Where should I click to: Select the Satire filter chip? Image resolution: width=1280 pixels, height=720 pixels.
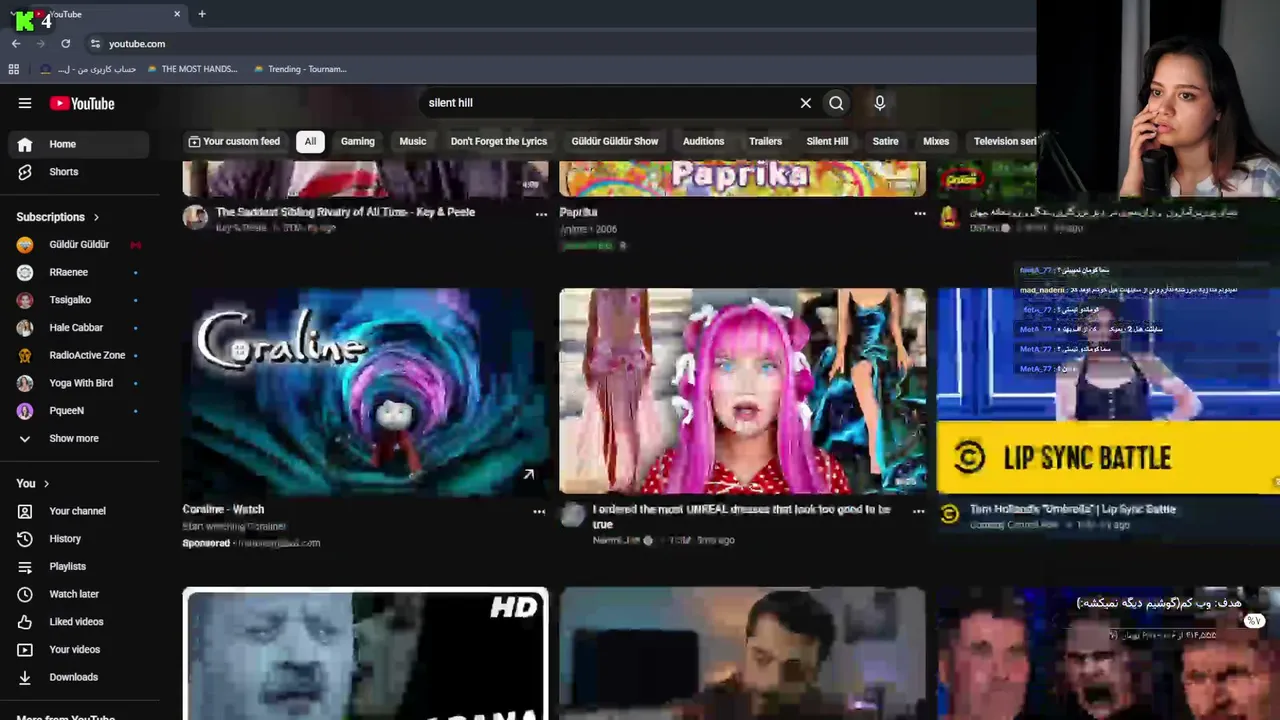[x=885, y=141]
